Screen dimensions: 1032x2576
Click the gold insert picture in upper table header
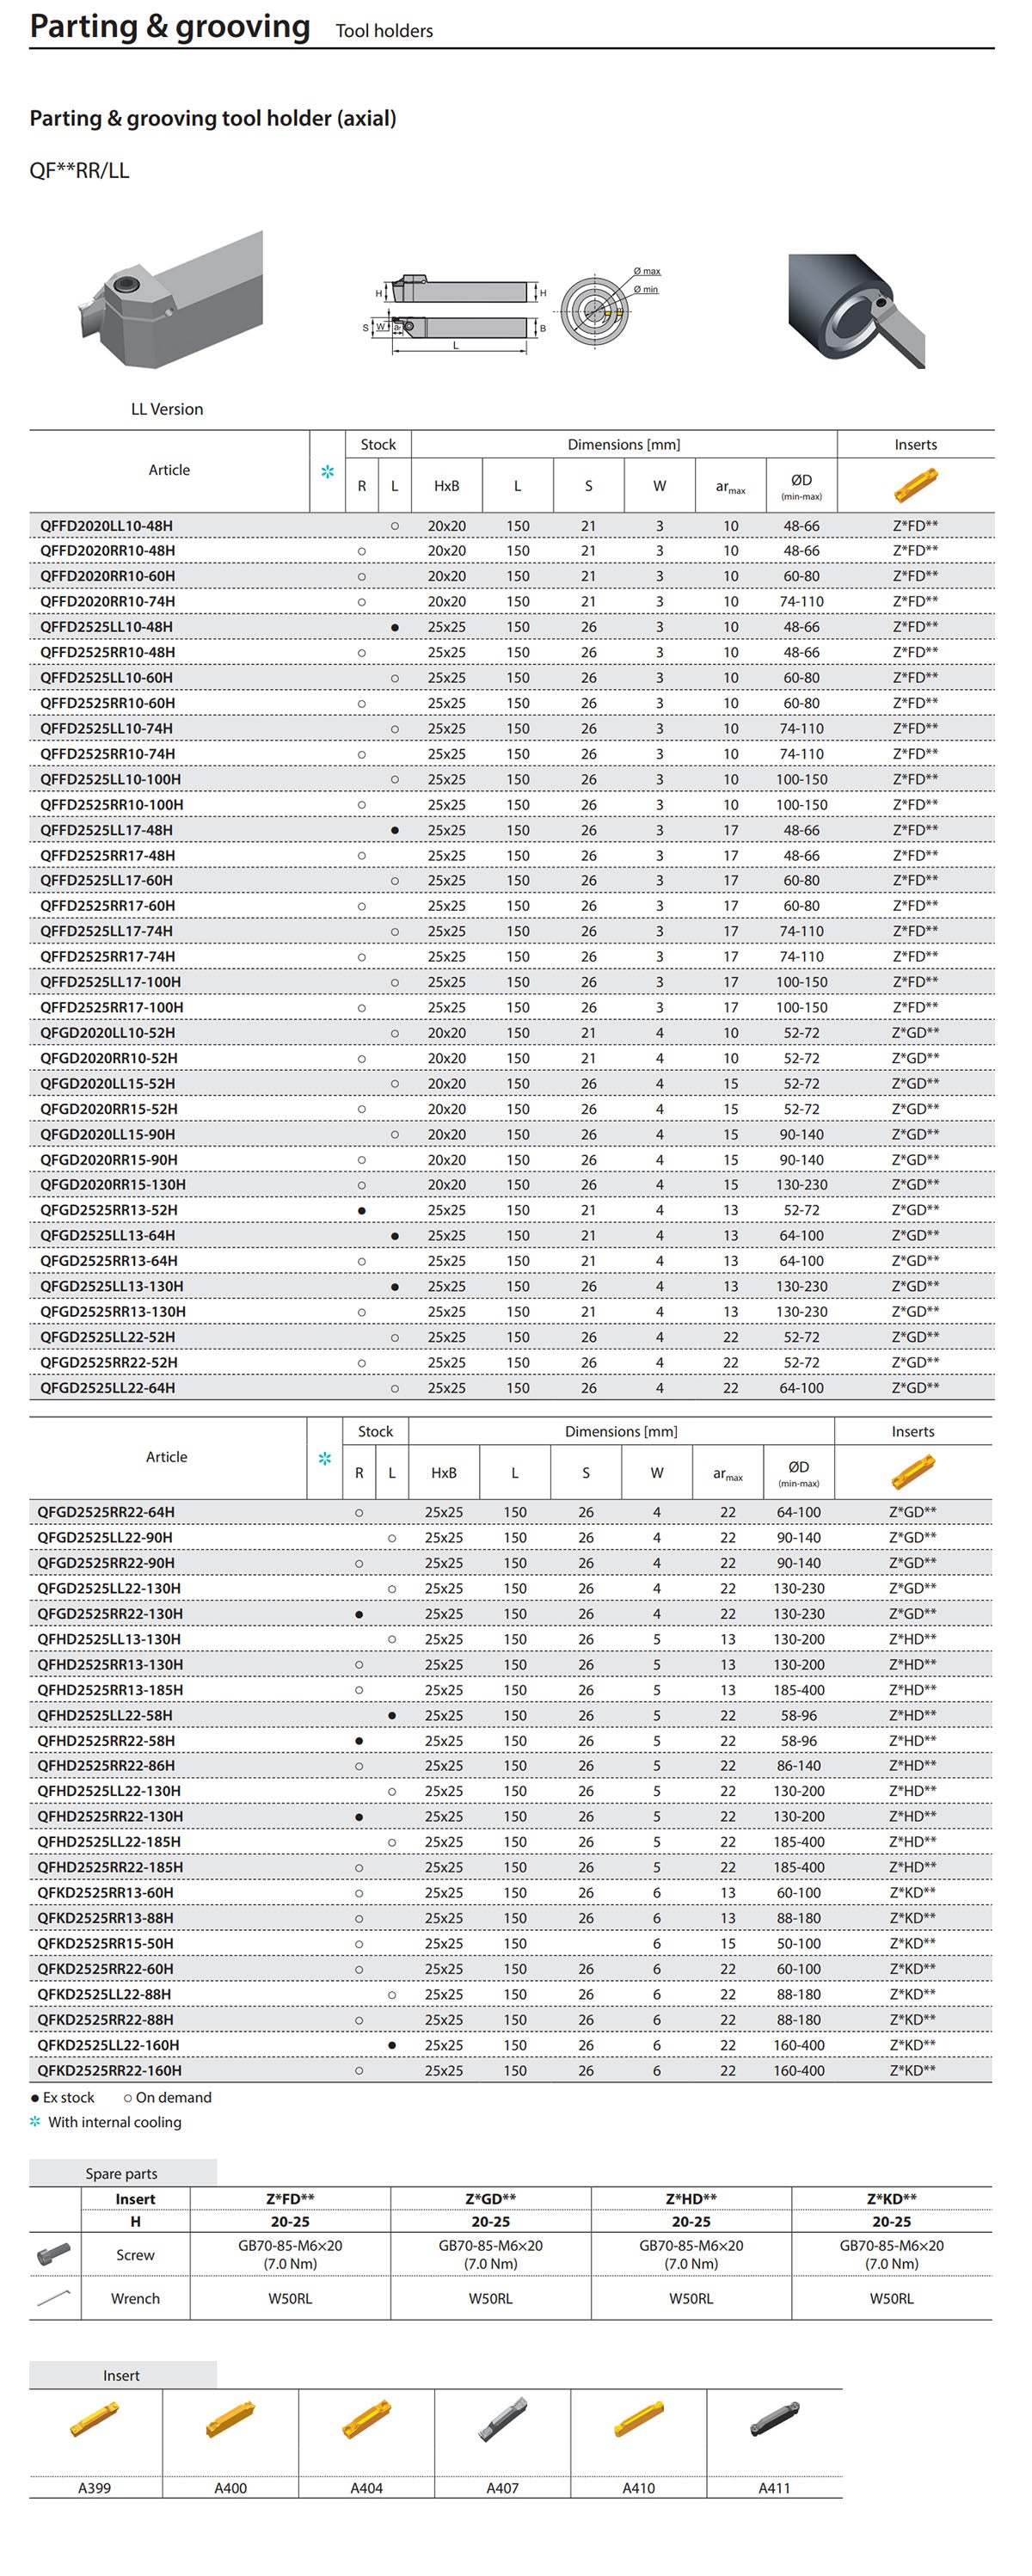(915, 486)
